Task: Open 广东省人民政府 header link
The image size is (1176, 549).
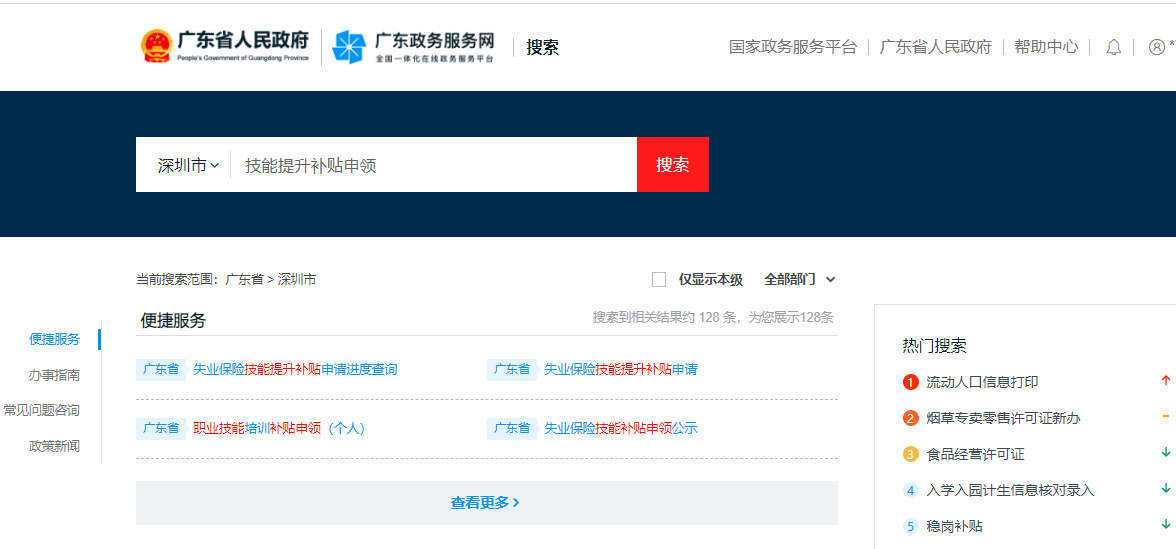Action: [935, 47]
